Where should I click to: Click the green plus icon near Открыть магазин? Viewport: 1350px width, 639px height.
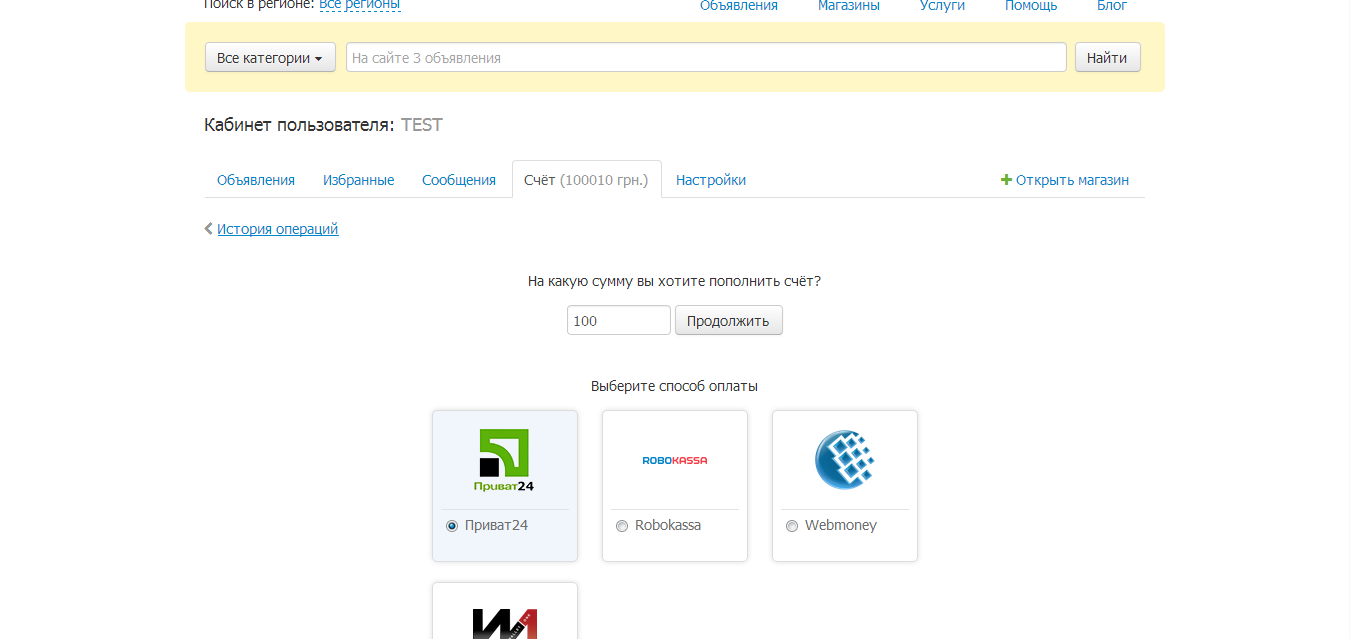pyautogui.click(x=1006, y=180)
